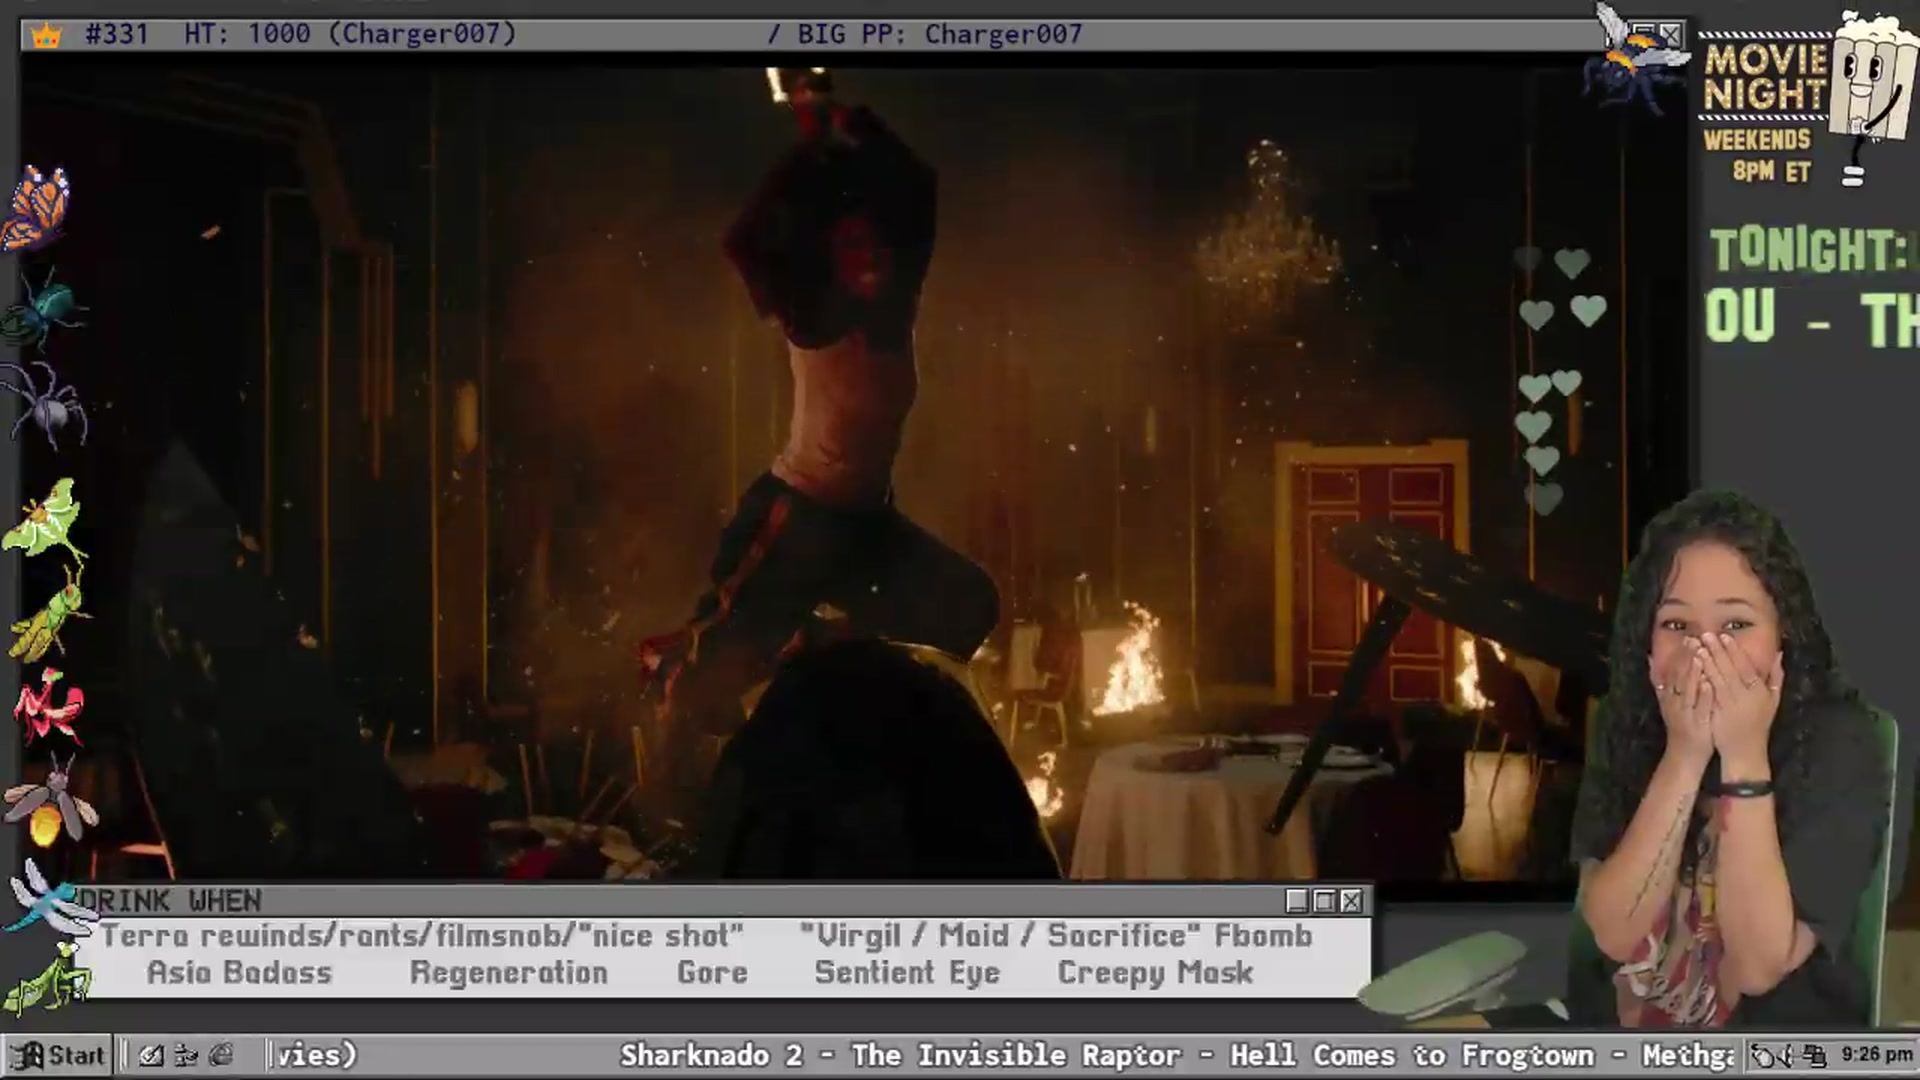Click the "Sentient Eye" drink rule
This screenshot has height=1080, width=1920.
tap(907, 973)
